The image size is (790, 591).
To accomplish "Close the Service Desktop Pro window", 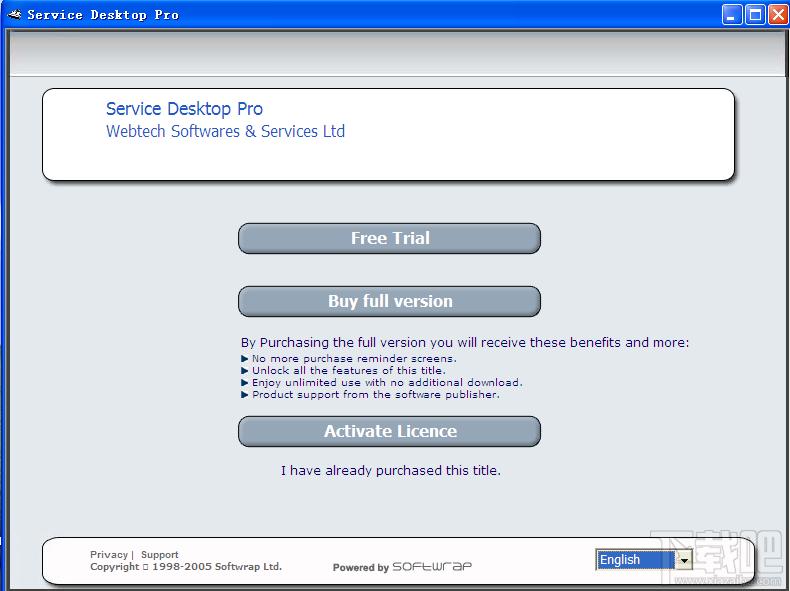I will (778, 14).
